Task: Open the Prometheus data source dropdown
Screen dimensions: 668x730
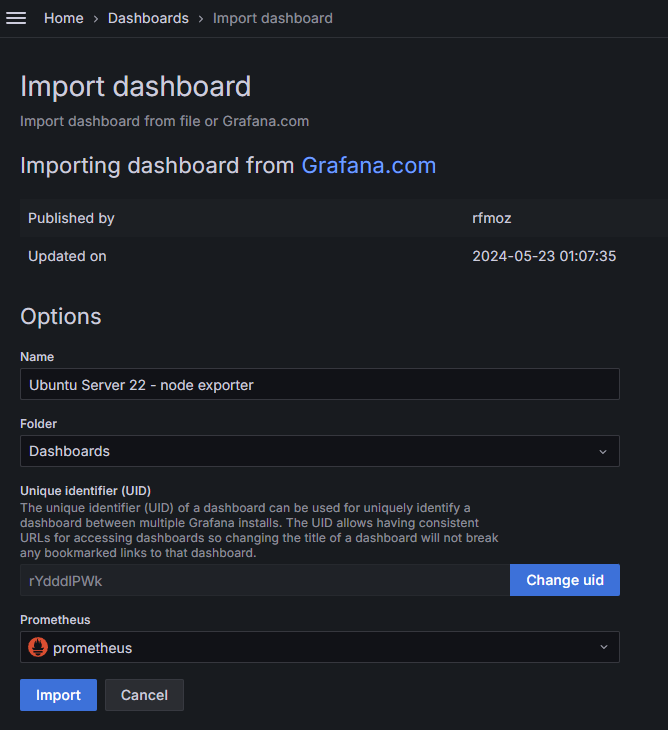Action: (320, 647)
